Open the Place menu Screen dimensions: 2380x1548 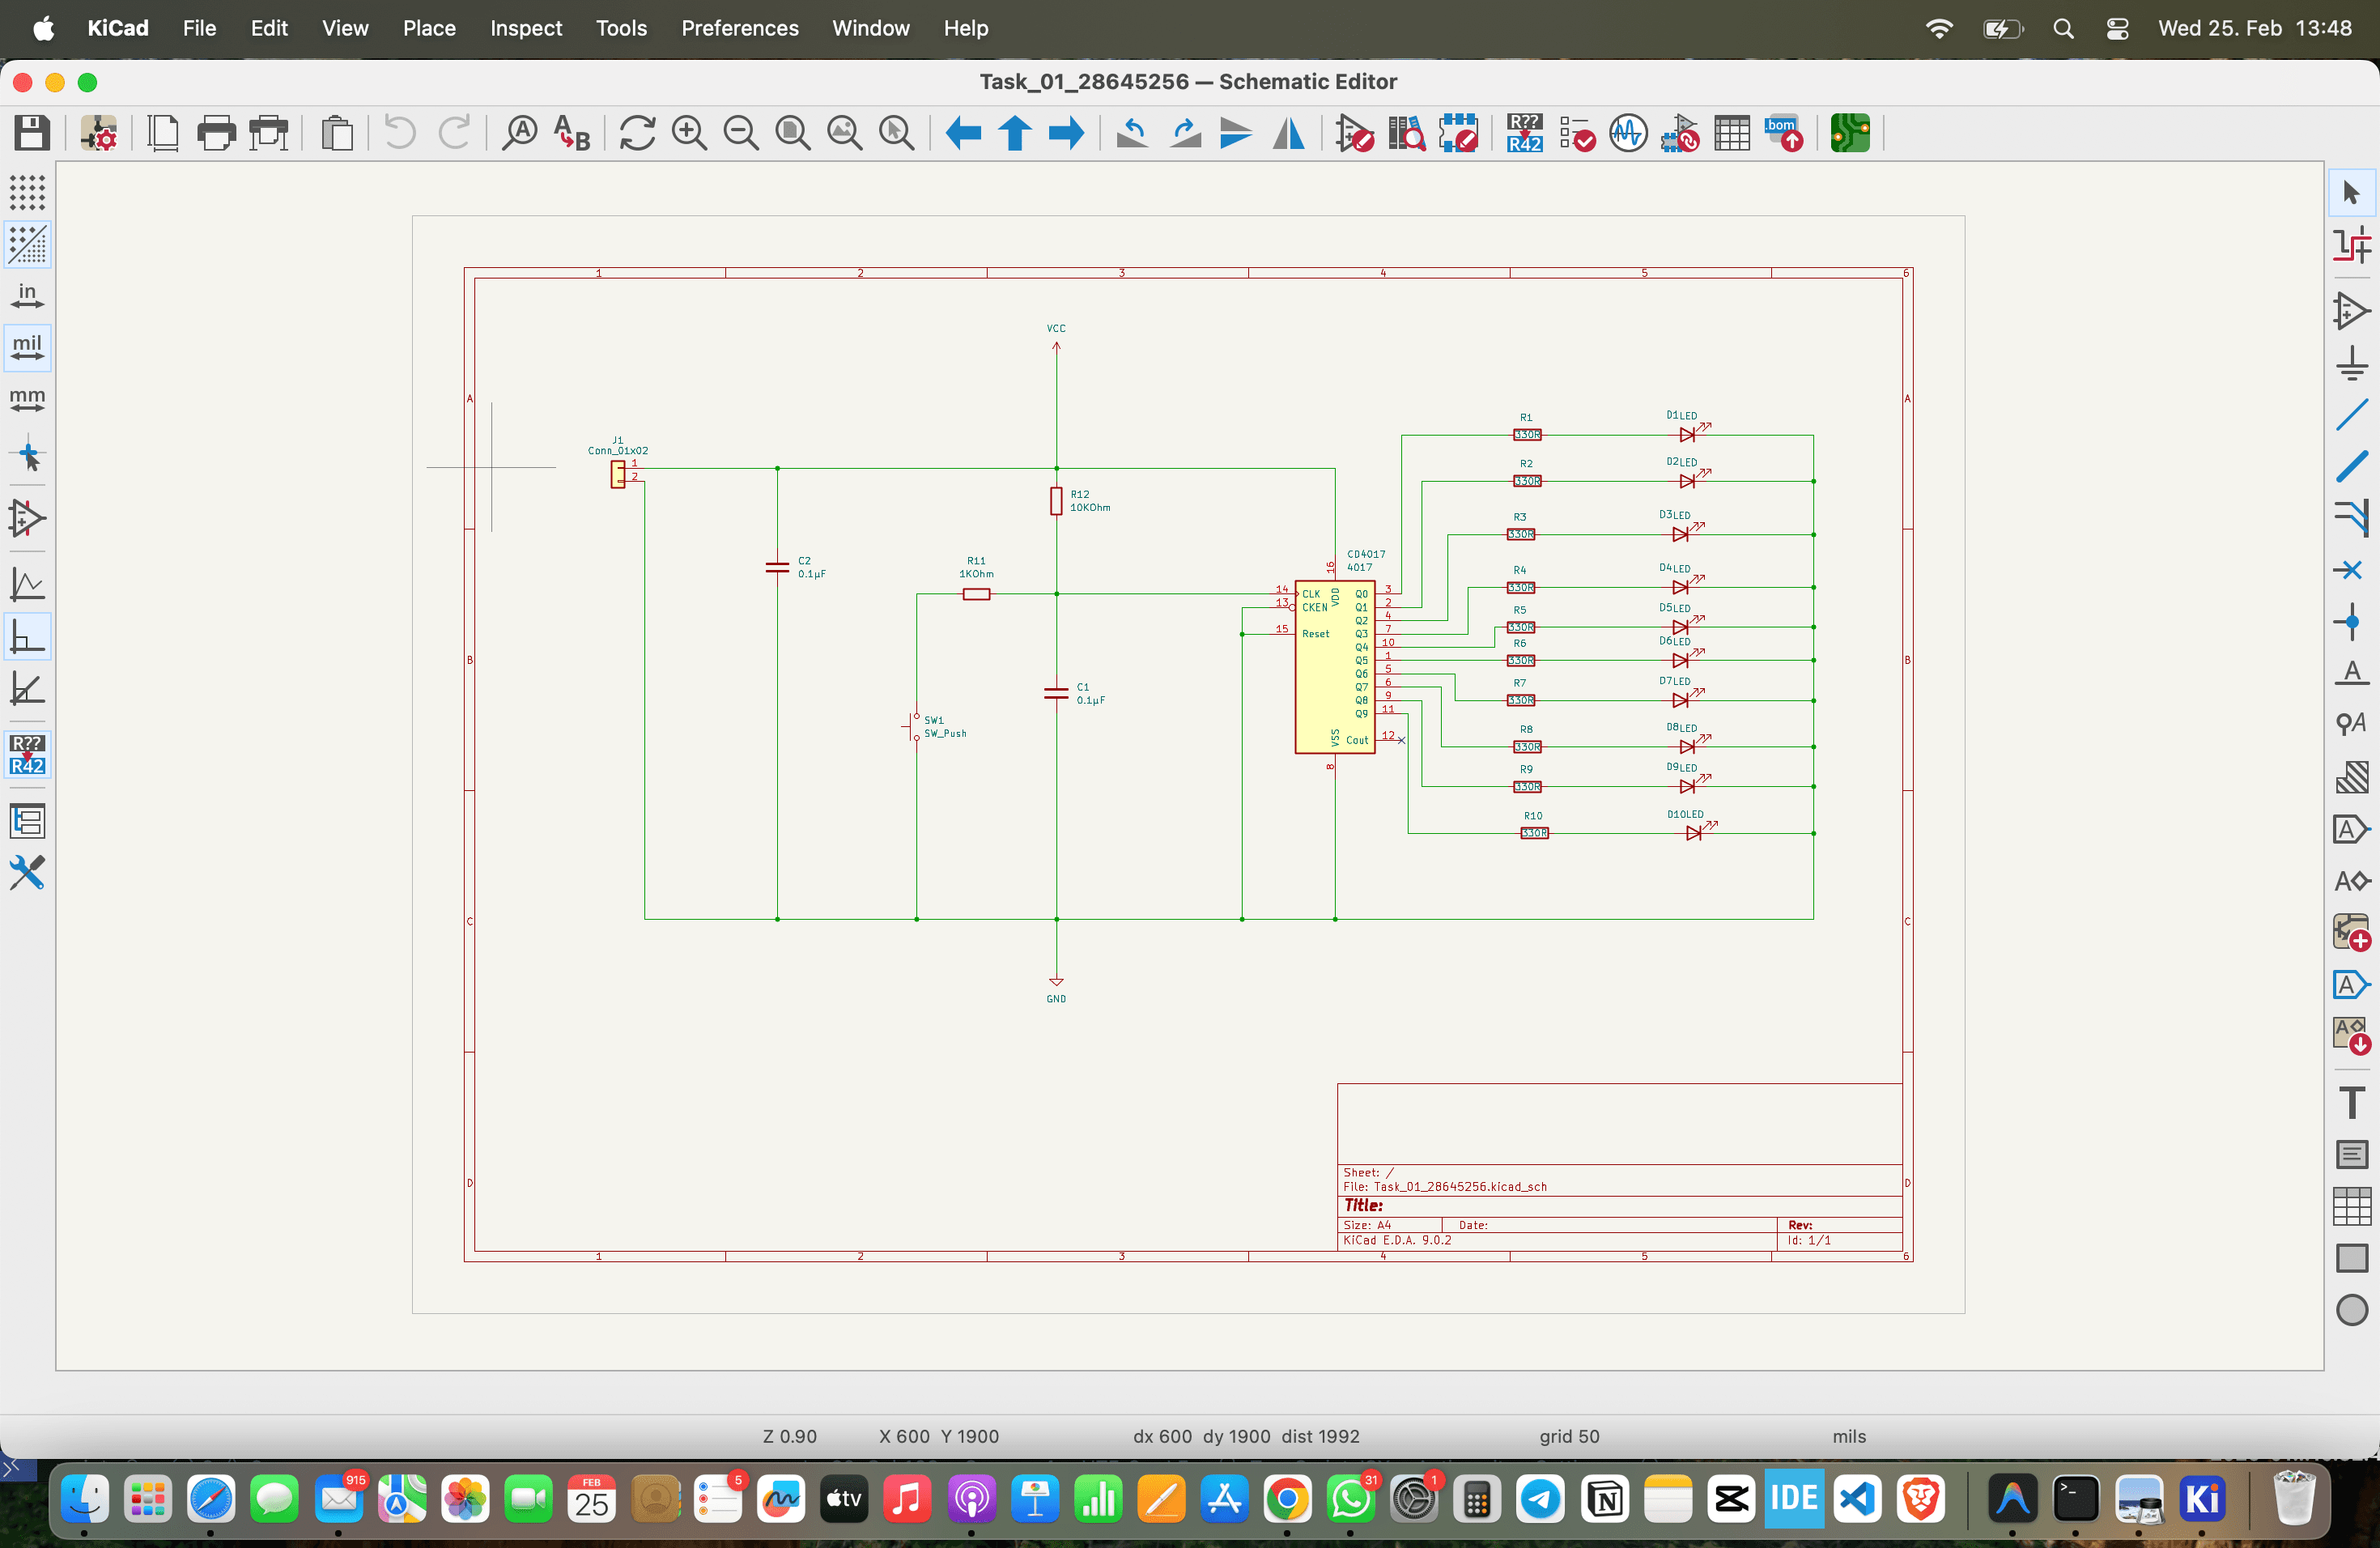point(429,28)
